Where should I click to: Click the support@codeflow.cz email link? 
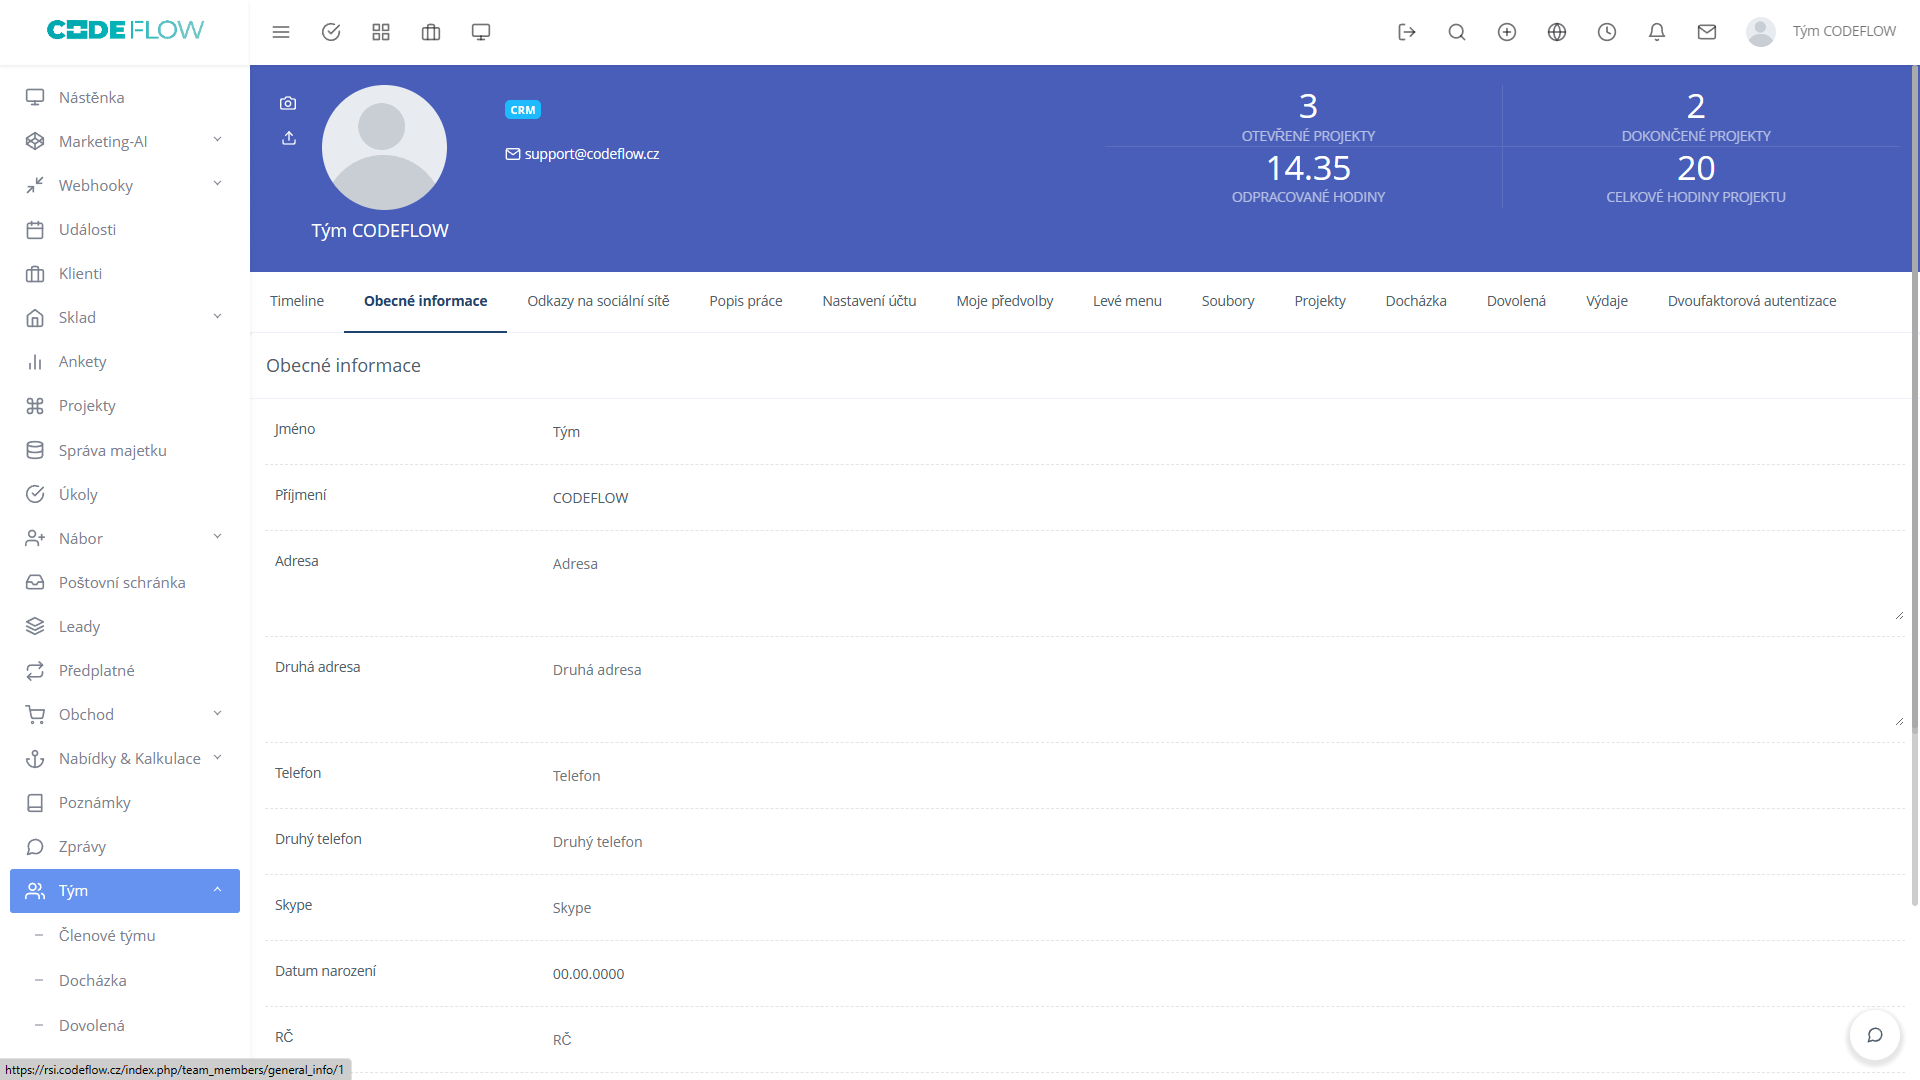pyautogui.click(x=591, y=154)
